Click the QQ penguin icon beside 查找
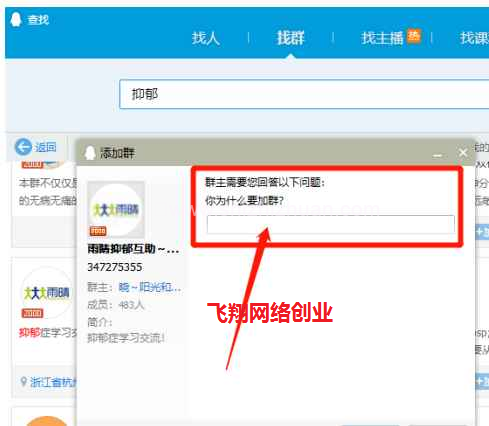 [x=15, y=19]
